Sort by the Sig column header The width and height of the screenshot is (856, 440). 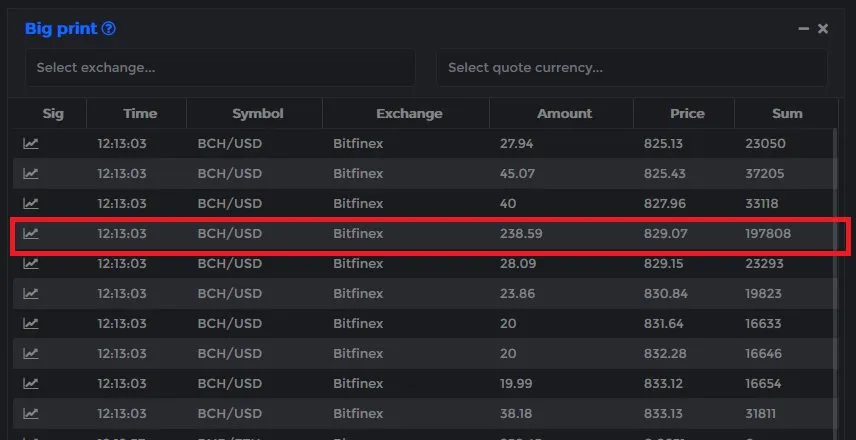click(x=53, y=114)
